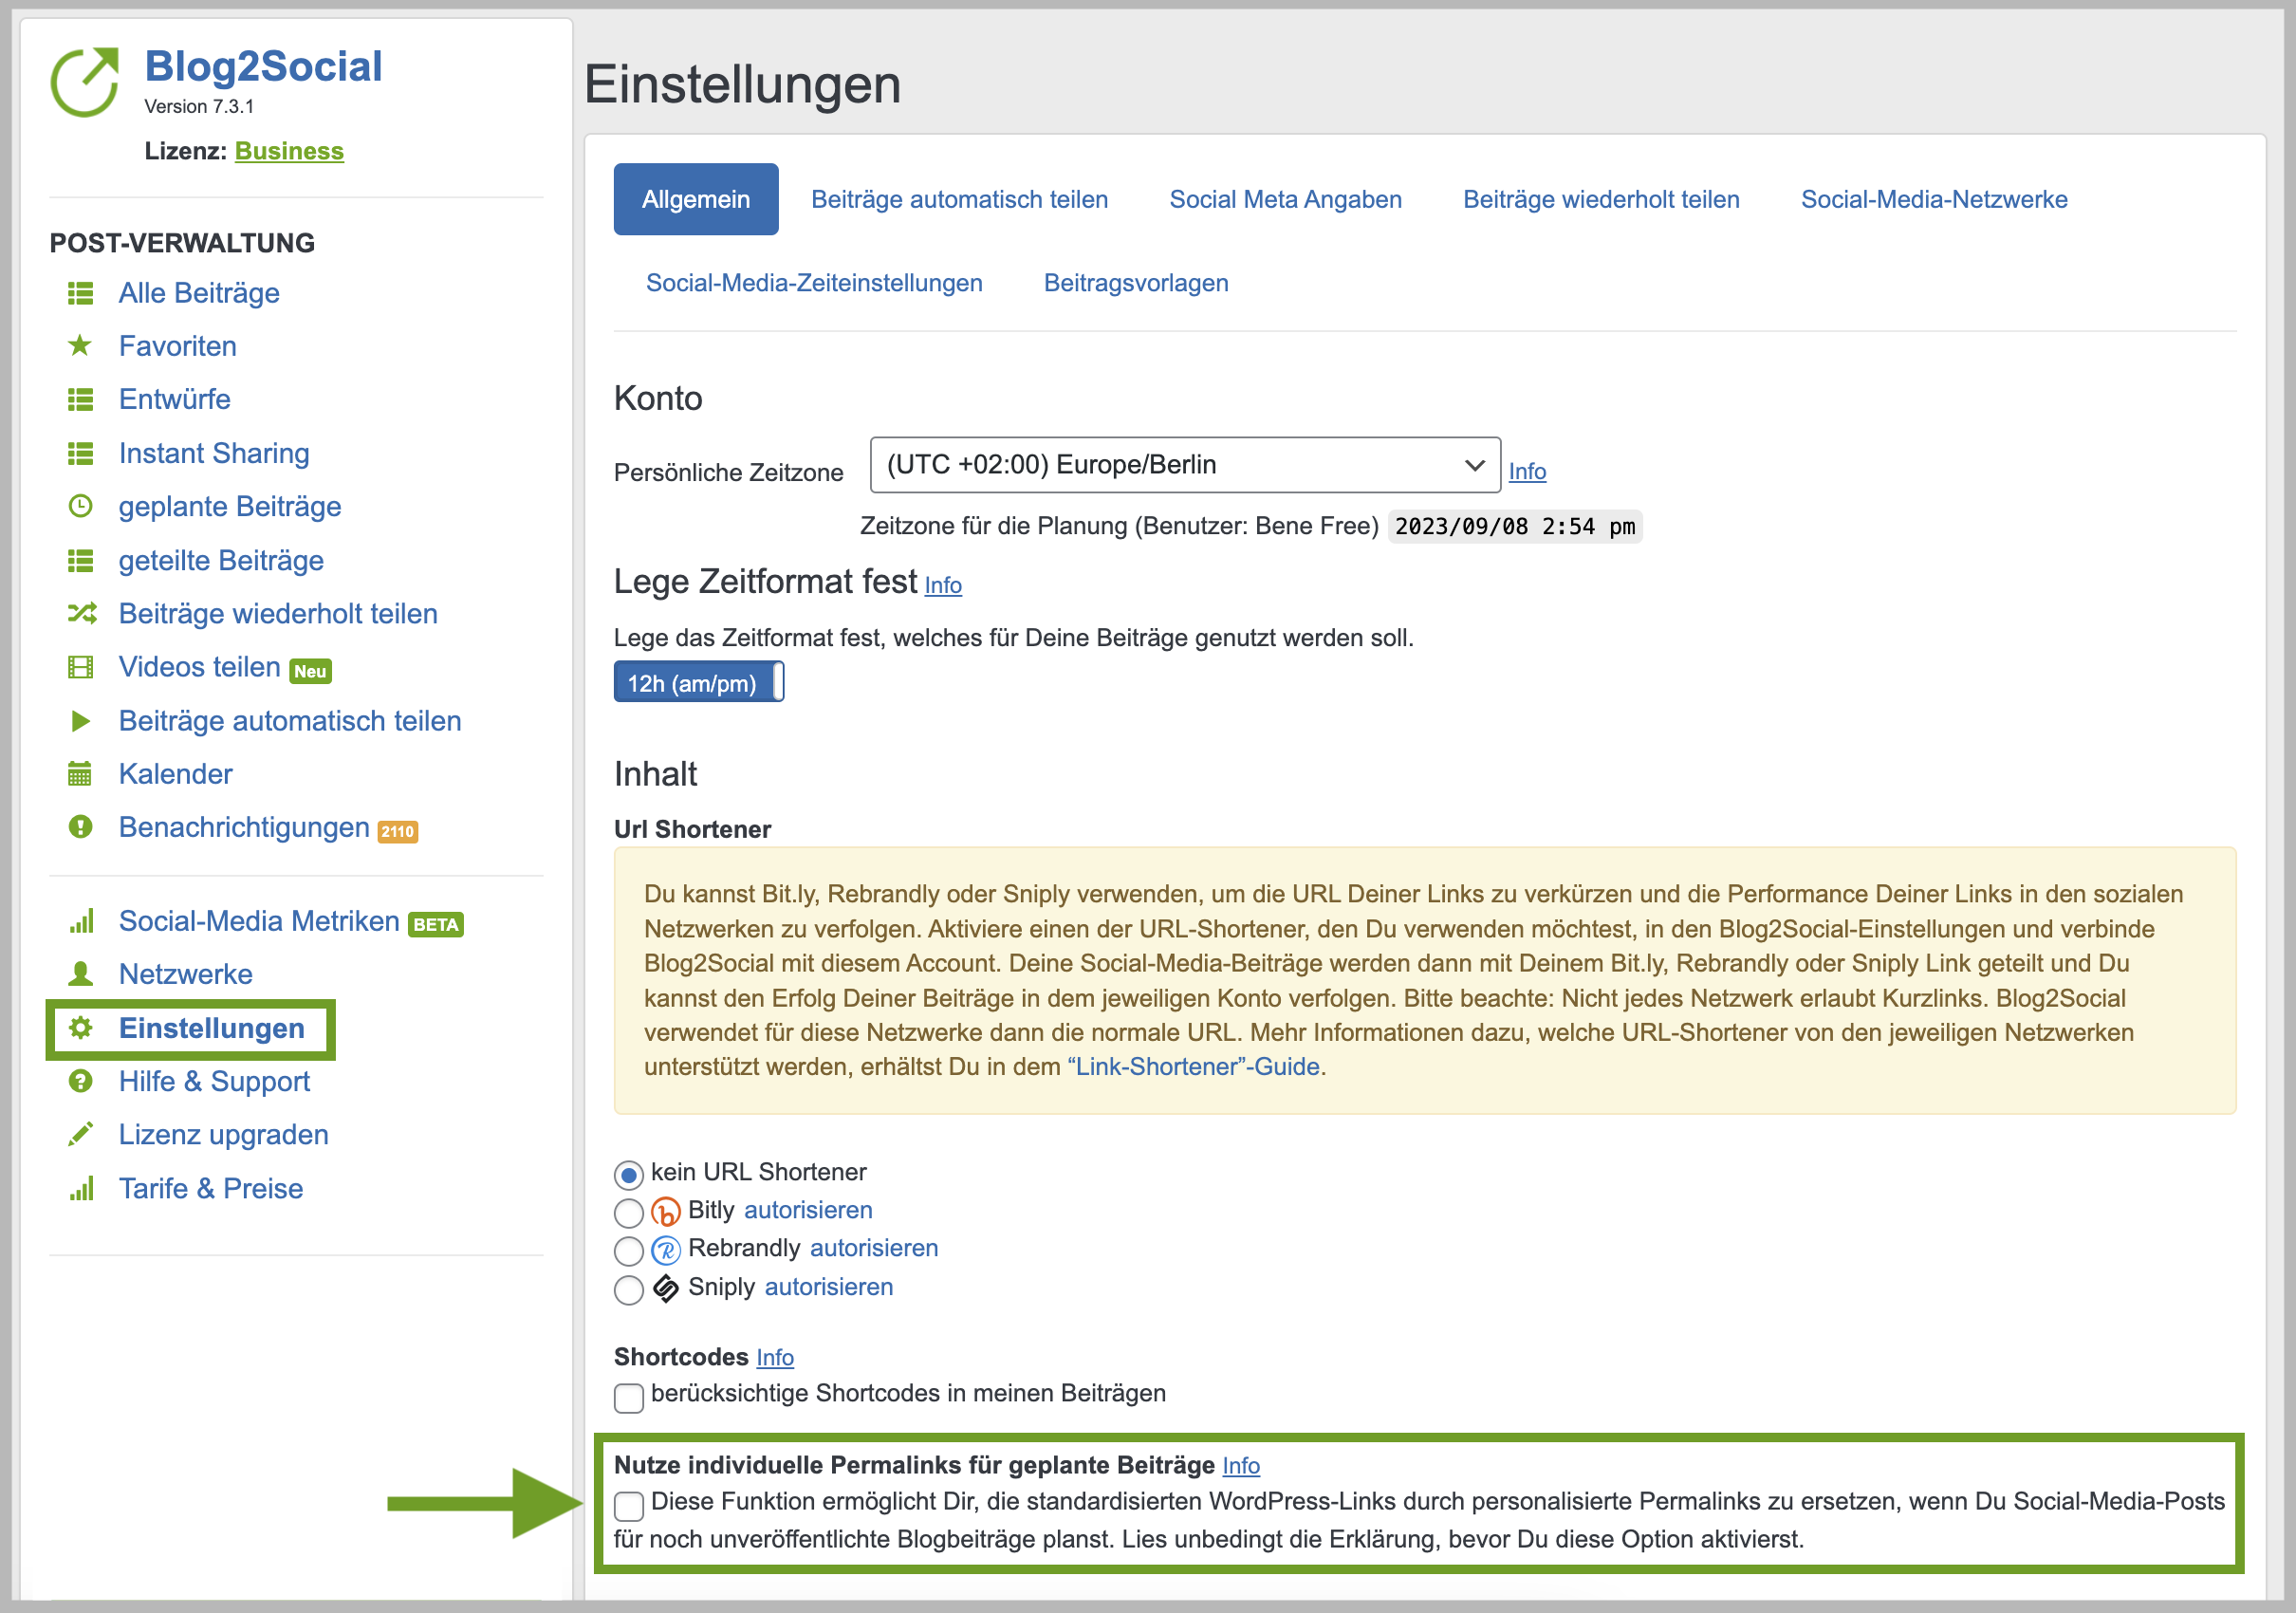Click the list icon beside Alle Beiträge
The width and height of the screenshot is (2296, 1613).
(x=80, y=293)
